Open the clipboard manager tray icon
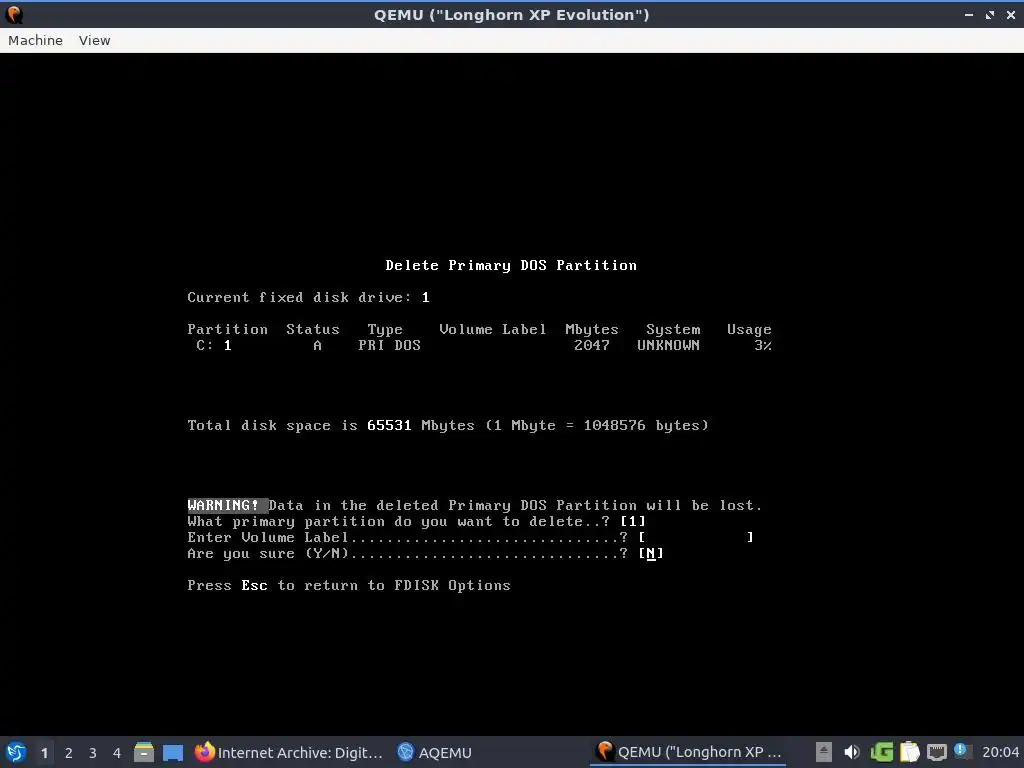This screenshot has height=768, width=1024. click(909, 752)
